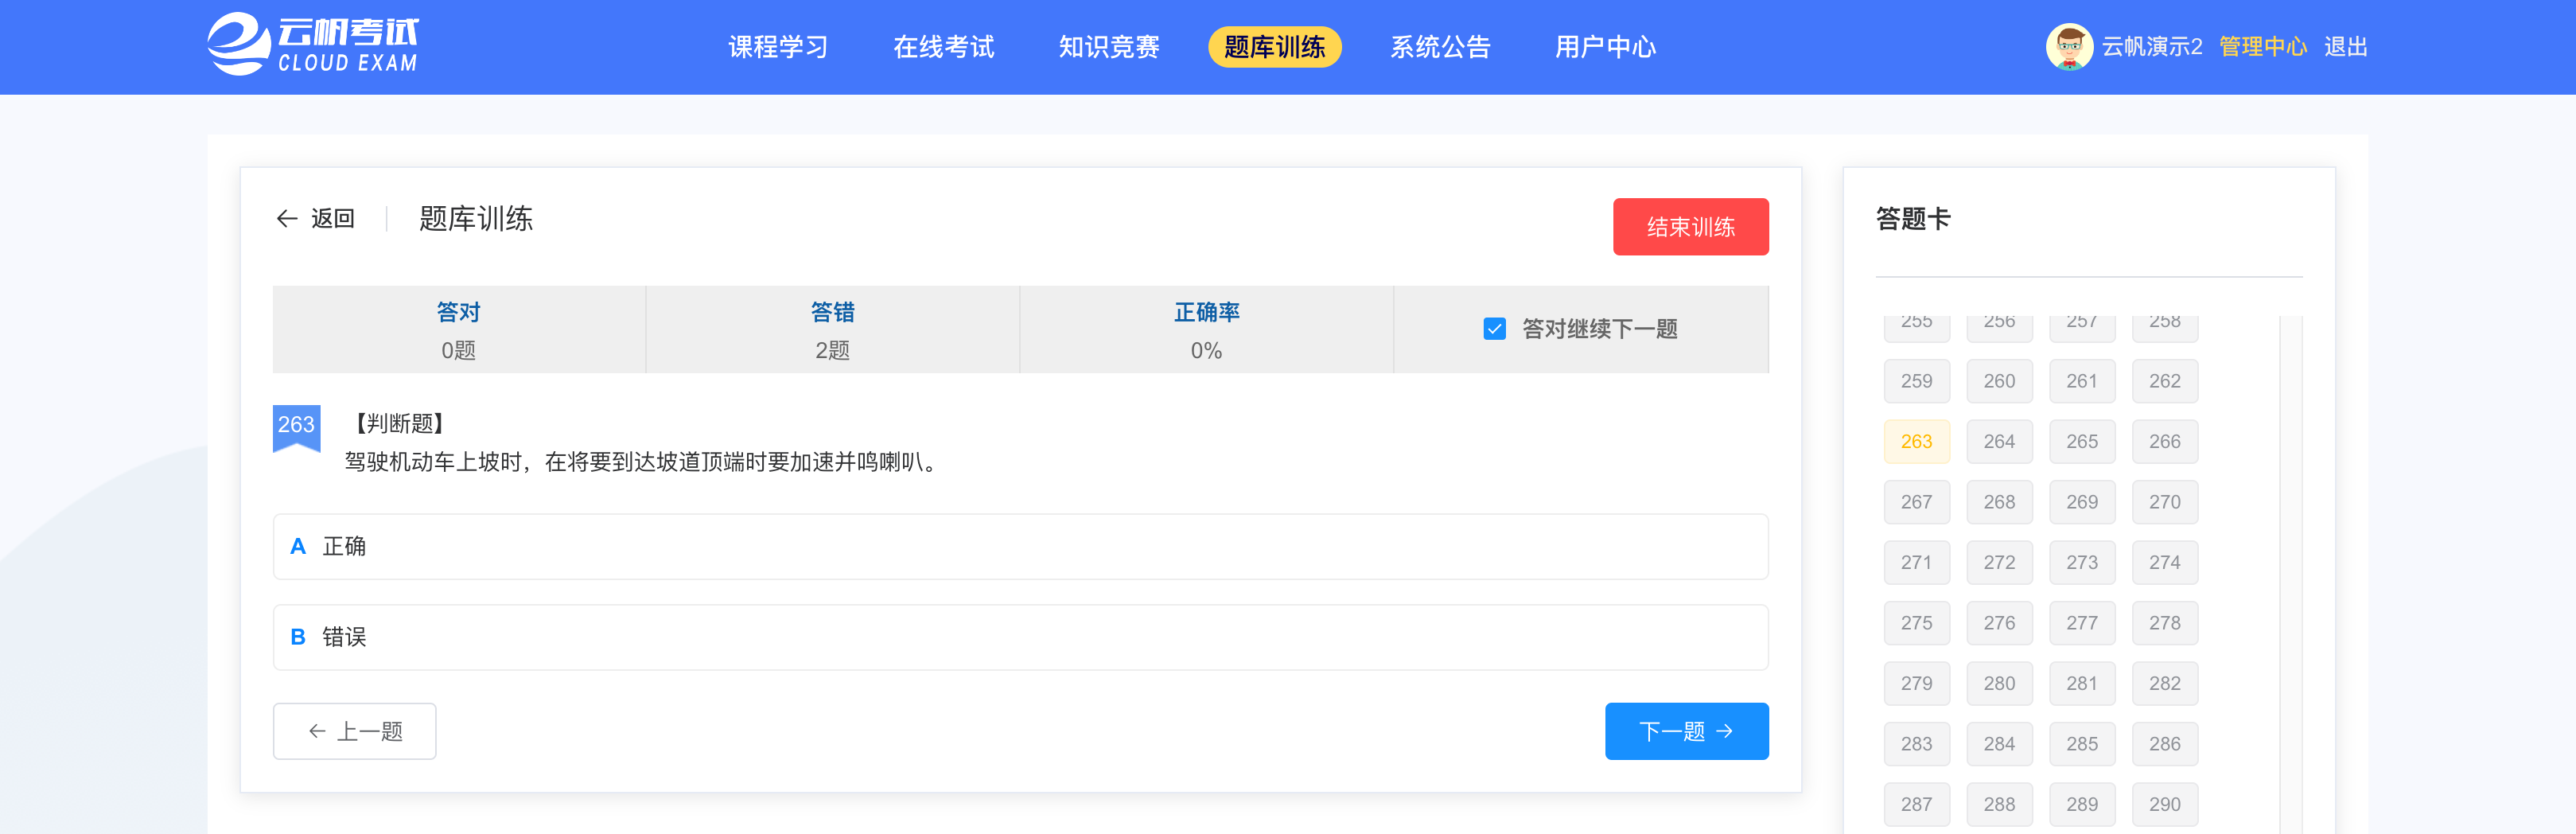Click 答错 count cell

(x=832, y=330)
